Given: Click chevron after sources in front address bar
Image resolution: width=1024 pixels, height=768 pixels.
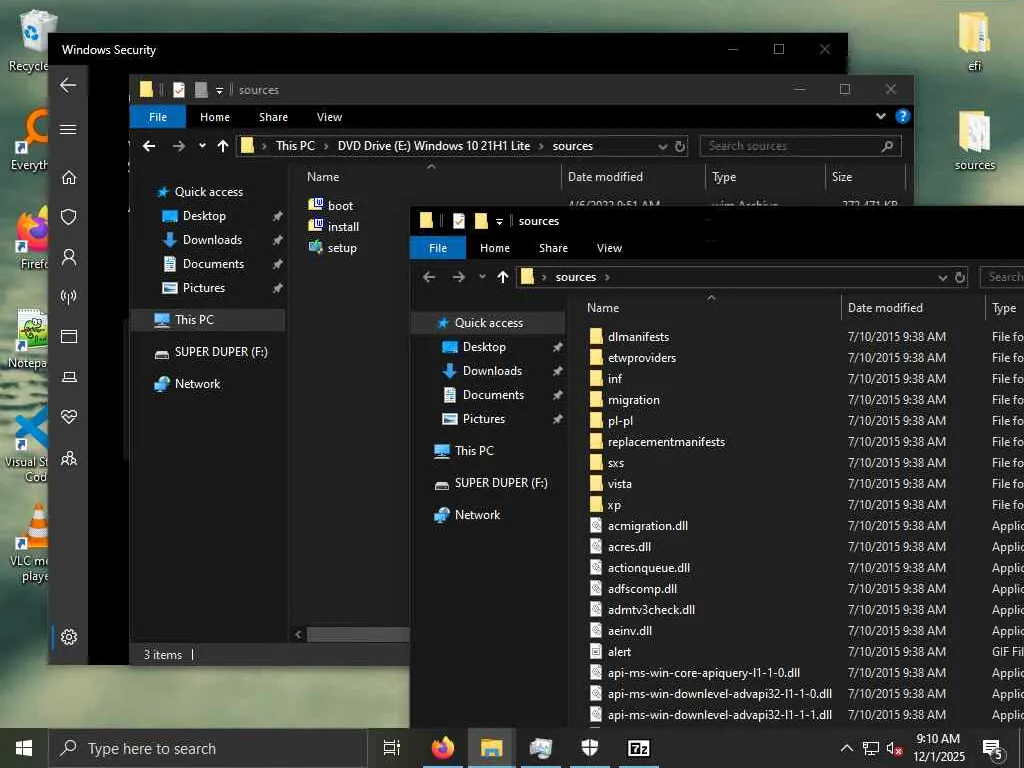Looking at the screenshot, I should click(x=607, y=277).
